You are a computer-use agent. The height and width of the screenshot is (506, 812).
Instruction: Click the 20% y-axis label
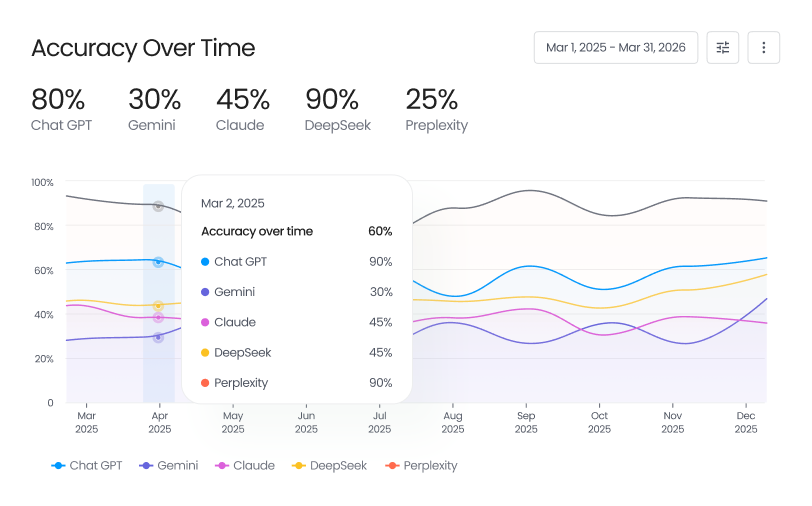click(x=44, y=358)
